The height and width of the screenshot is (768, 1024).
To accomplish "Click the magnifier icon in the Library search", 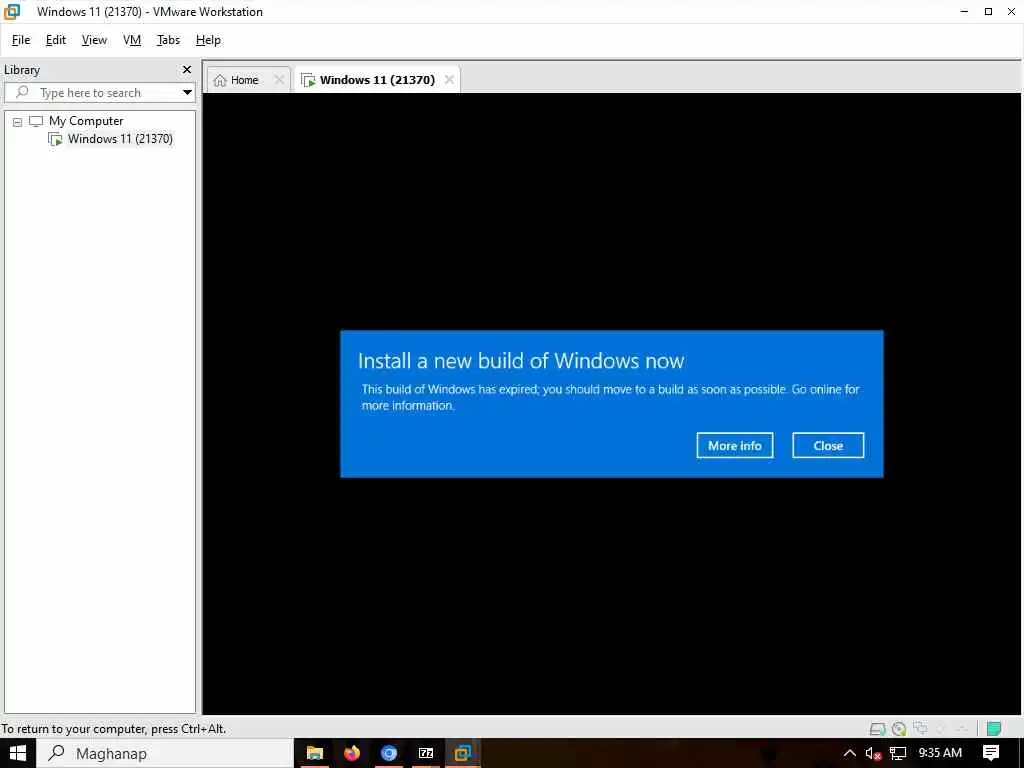I will [22, 92].
